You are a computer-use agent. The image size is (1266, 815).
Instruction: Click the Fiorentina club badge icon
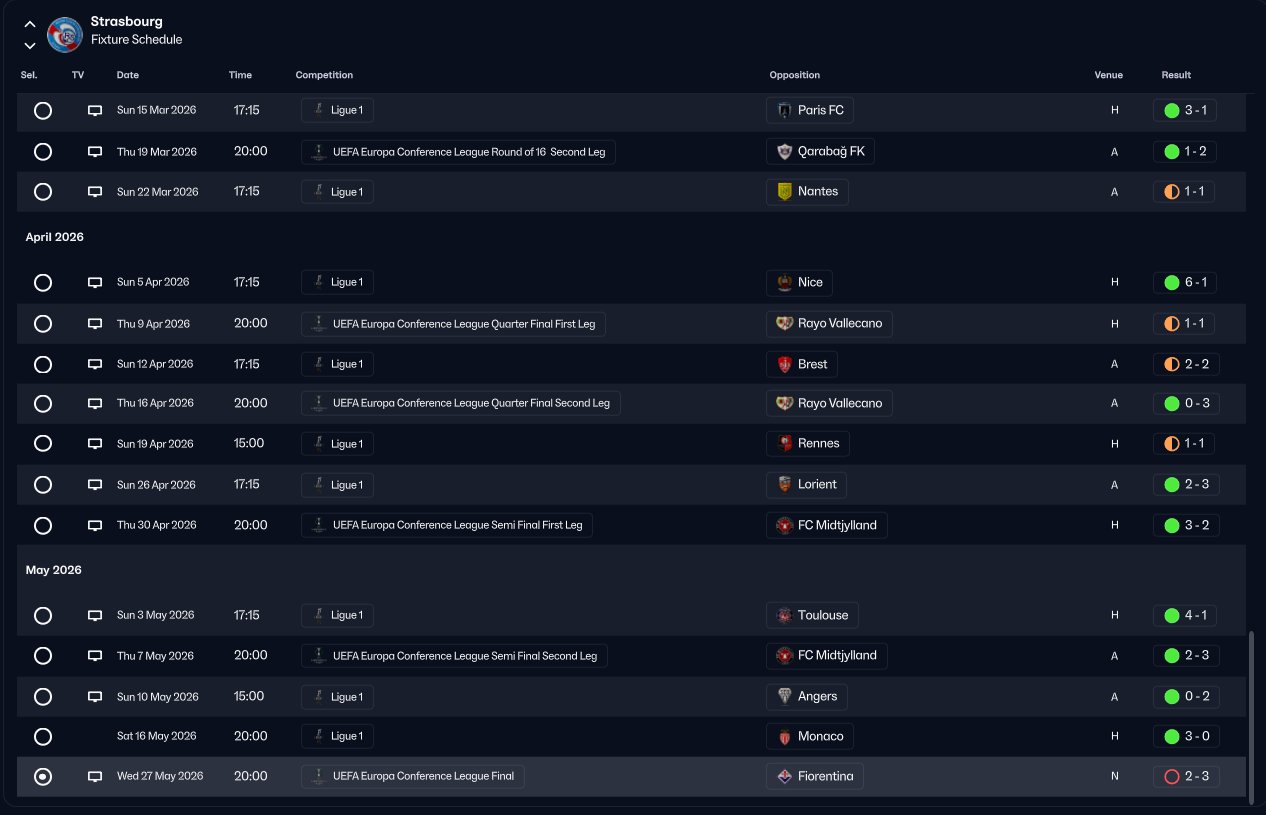coord(785,777)
